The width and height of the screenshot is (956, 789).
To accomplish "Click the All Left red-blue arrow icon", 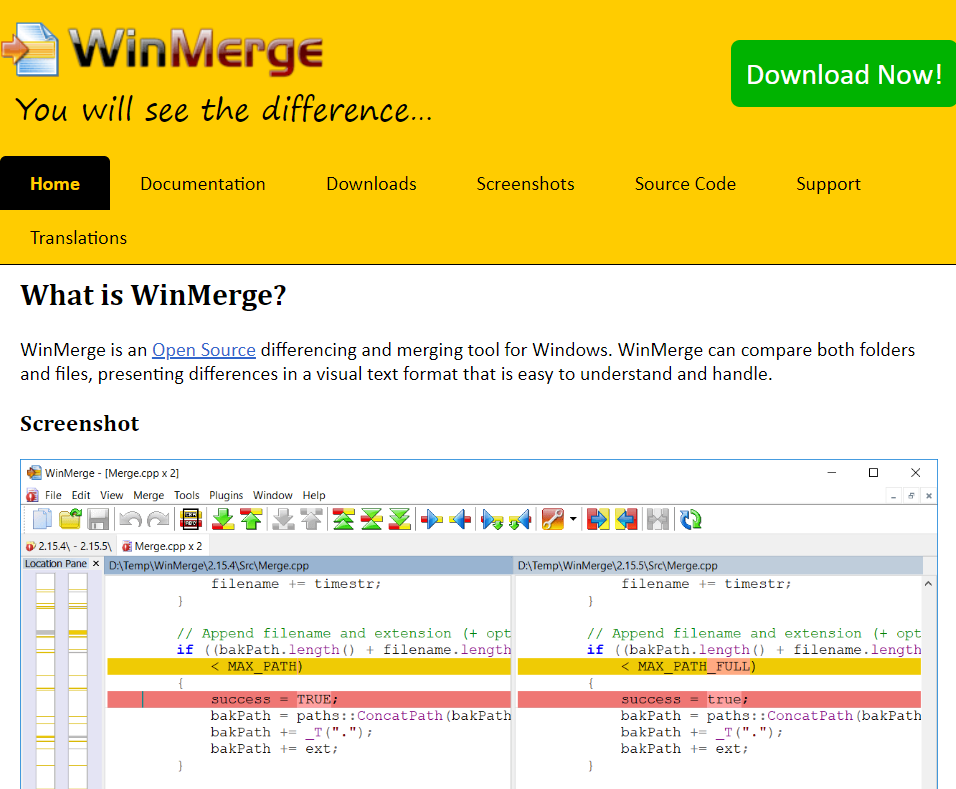I will [626, 519].
